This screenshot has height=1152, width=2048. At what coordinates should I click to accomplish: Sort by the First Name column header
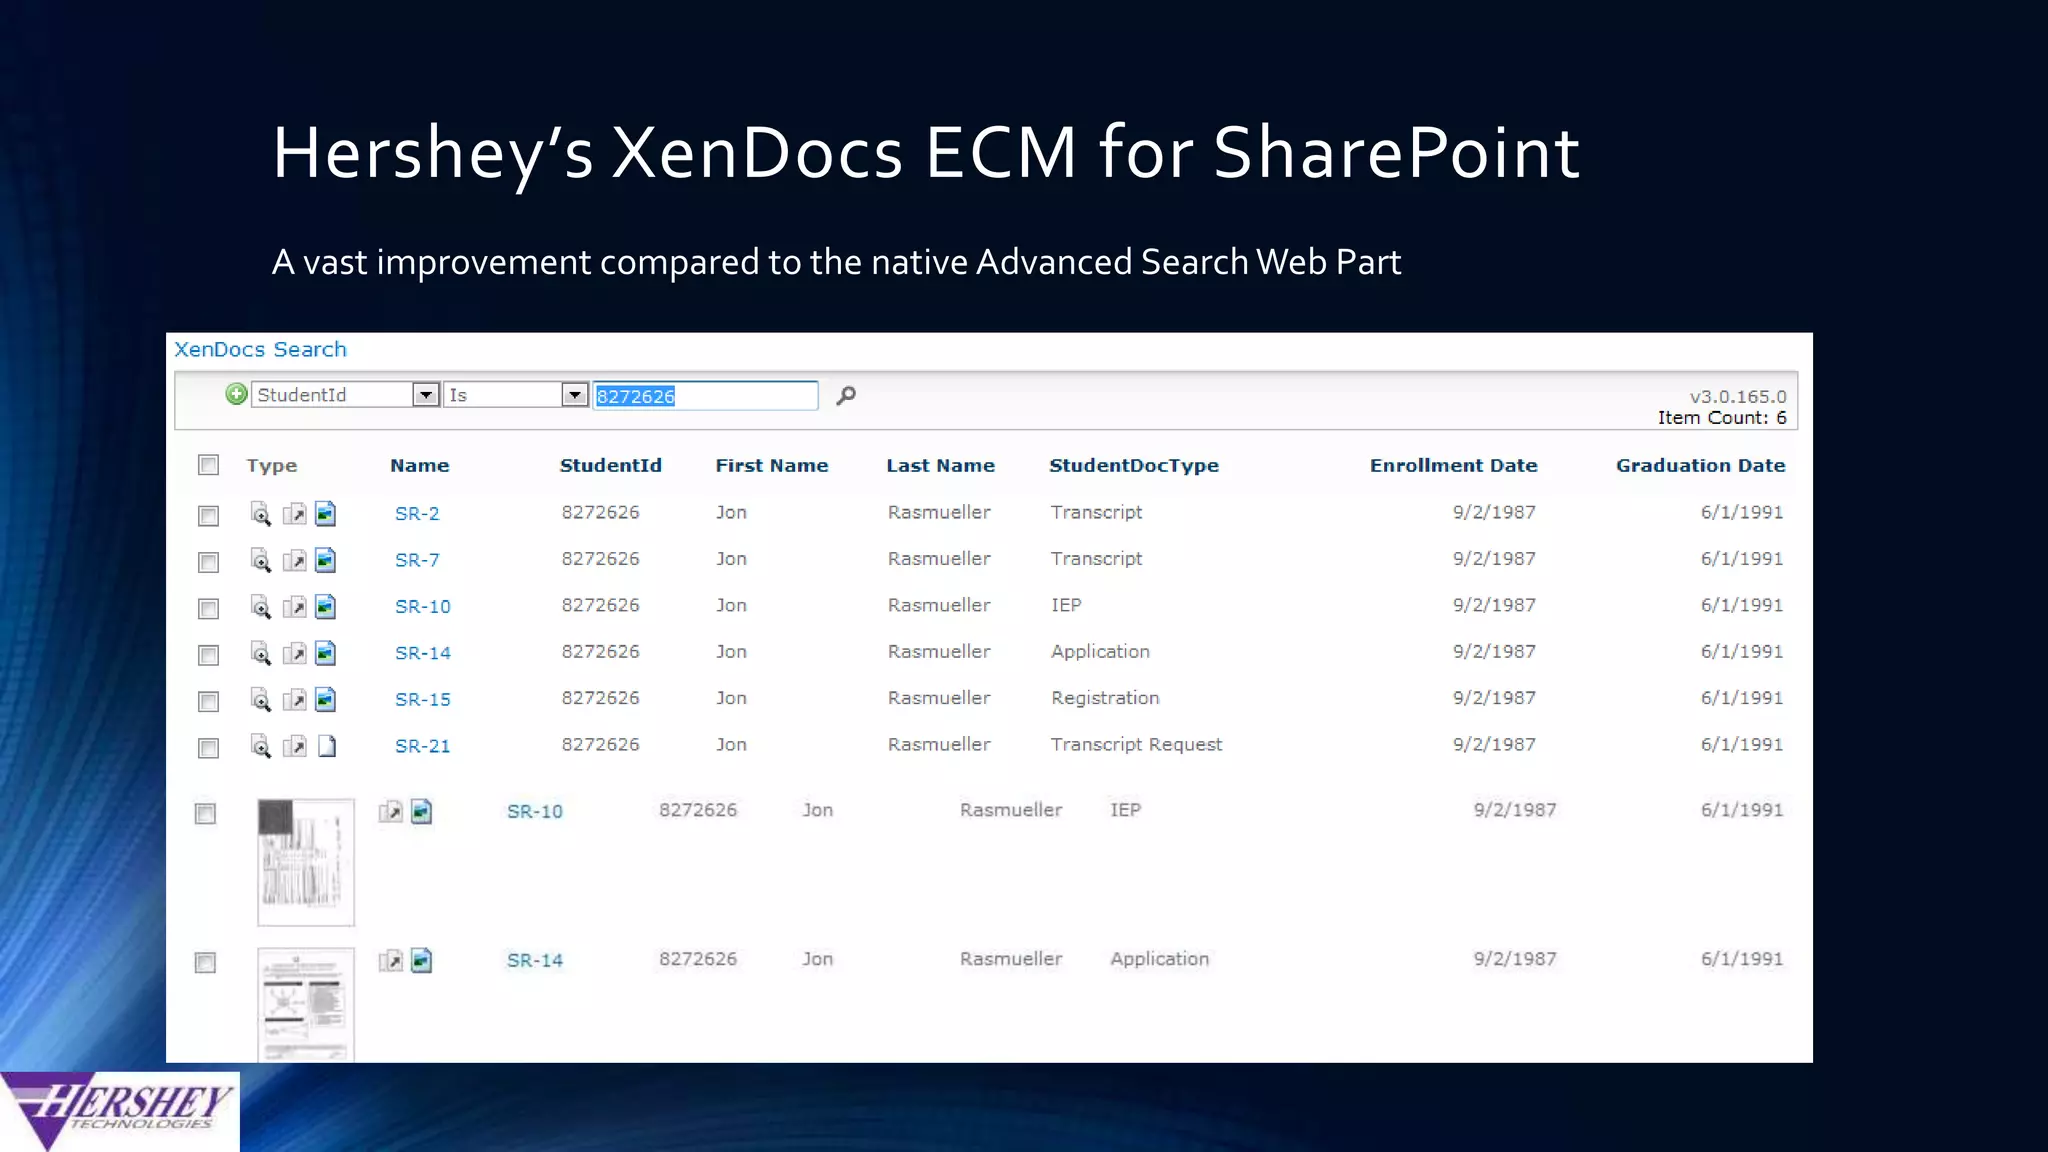(771, 465)
